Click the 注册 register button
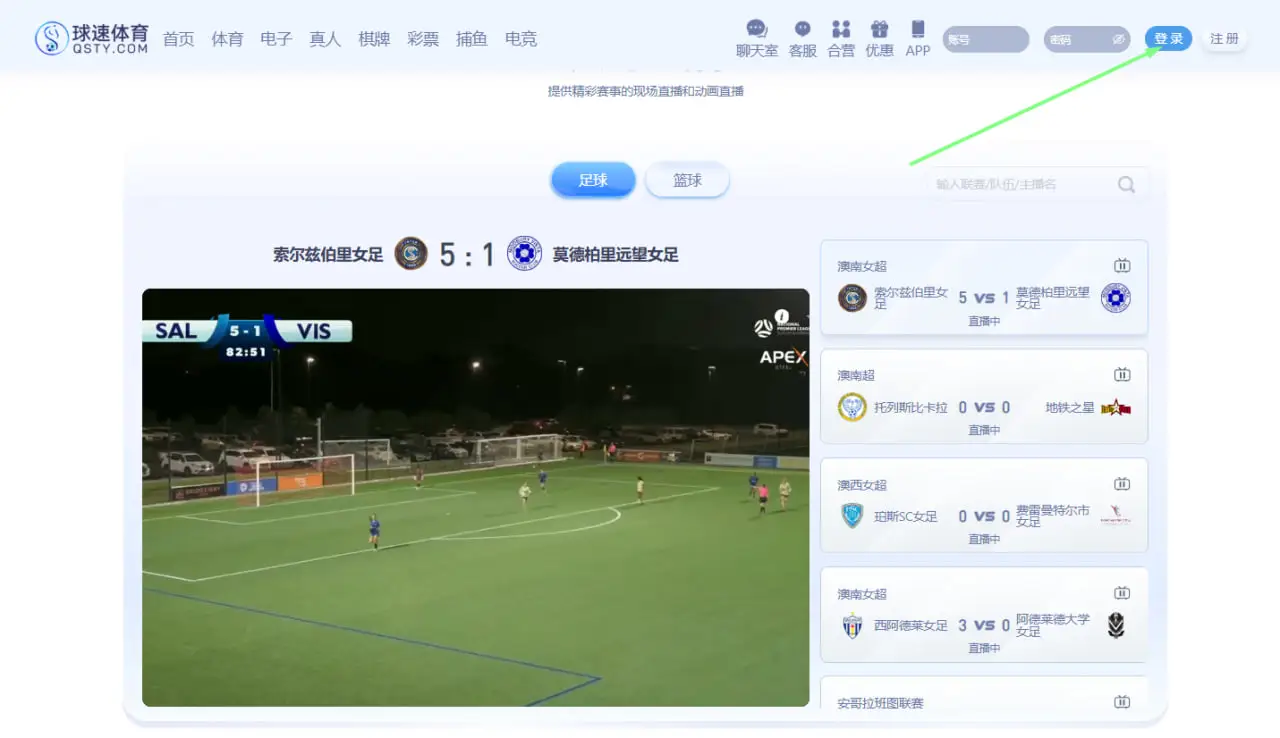Image resolution: width=1280 pixels, height=738 pixels. (1224, 39)
